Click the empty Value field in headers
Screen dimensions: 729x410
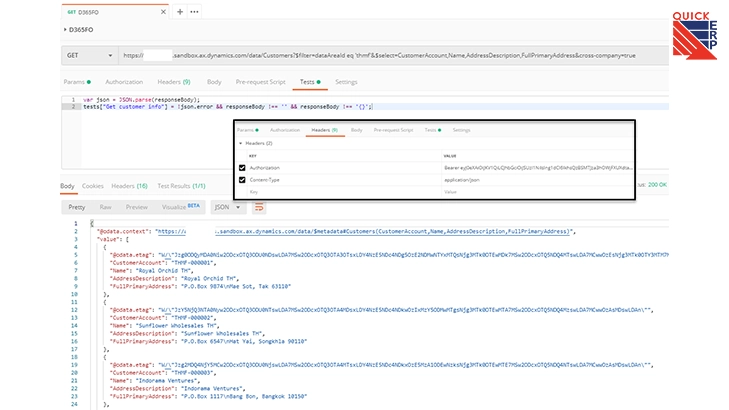537,192
